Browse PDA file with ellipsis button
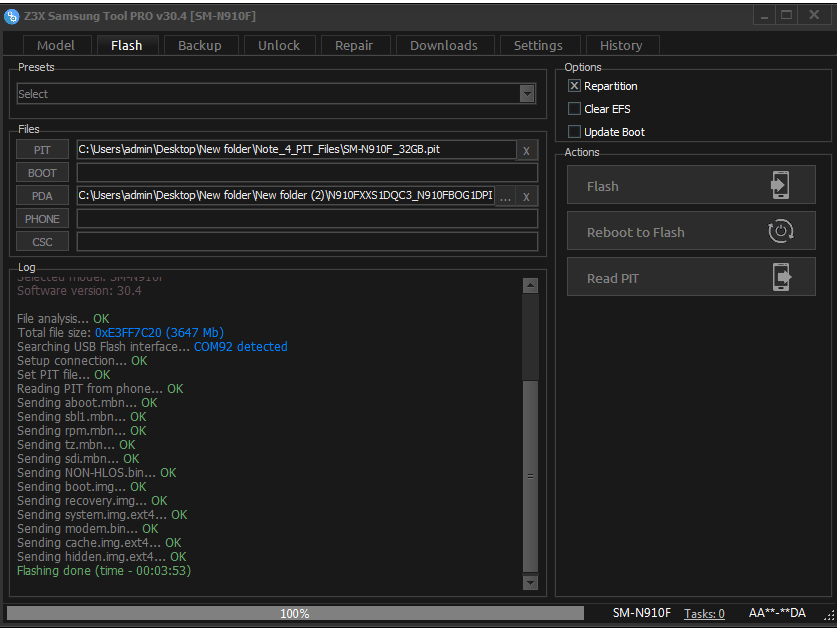The width and height of the screenshot is (837, 630). 505,196
